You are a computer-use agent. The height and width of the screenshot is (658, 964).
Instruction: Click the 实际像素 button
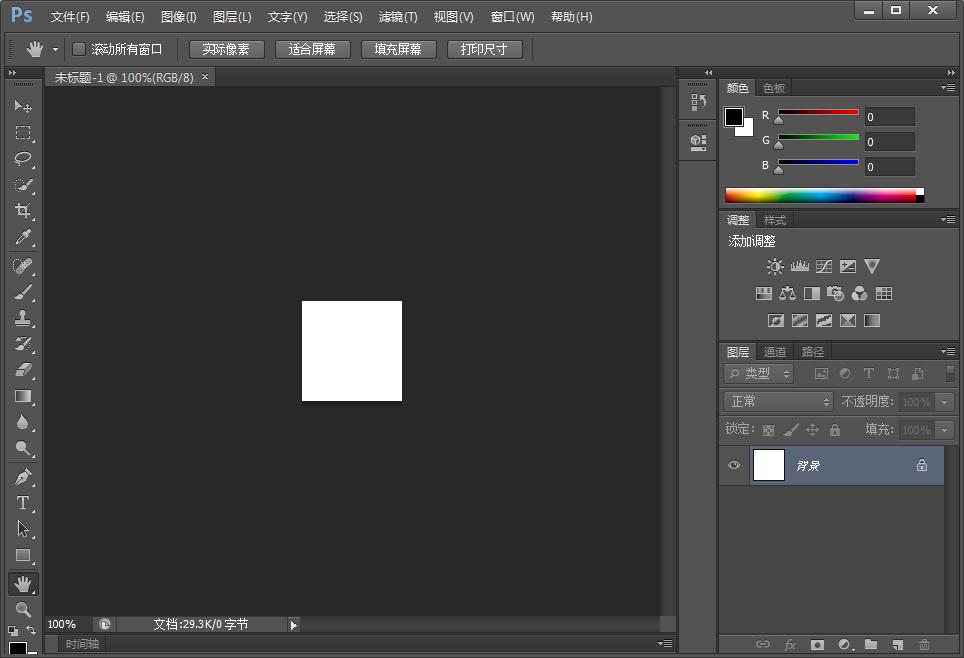(x=226, y=49)
